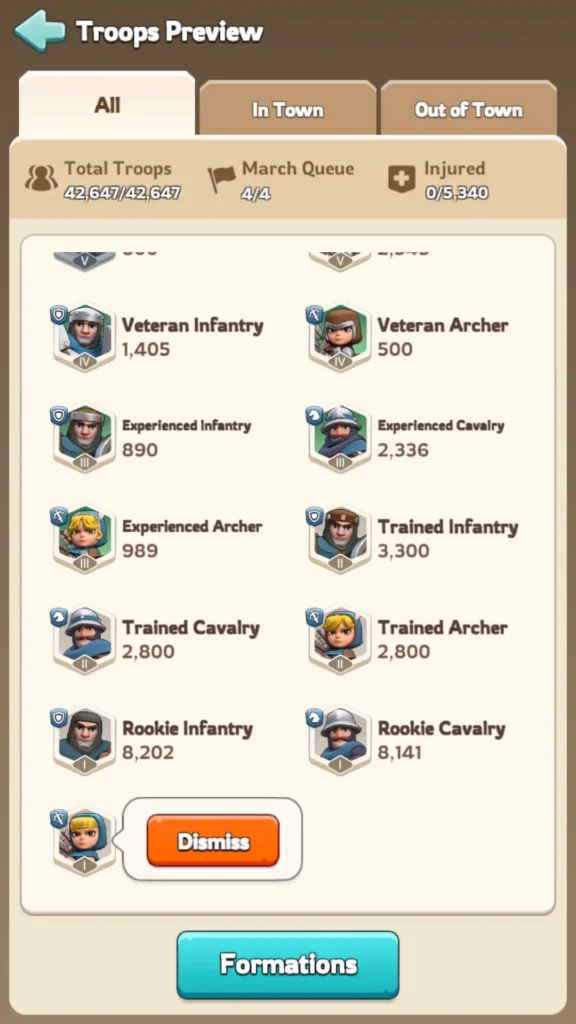Tap the back arrow next to Troops Preview

(x=40, y=31)
